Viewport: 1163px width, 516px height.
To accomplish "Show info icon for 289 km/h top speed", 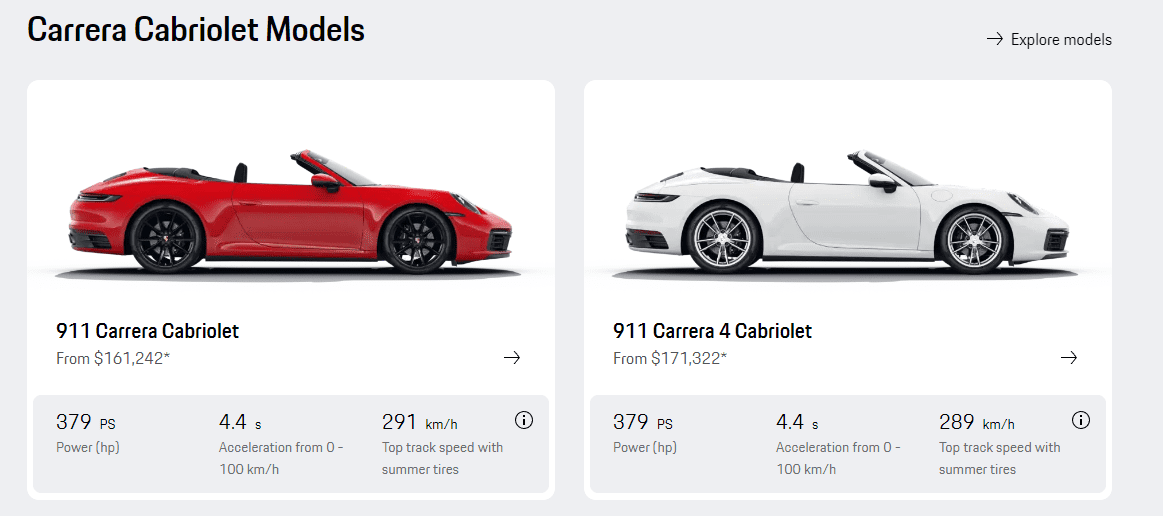I will pos(1080,420).
